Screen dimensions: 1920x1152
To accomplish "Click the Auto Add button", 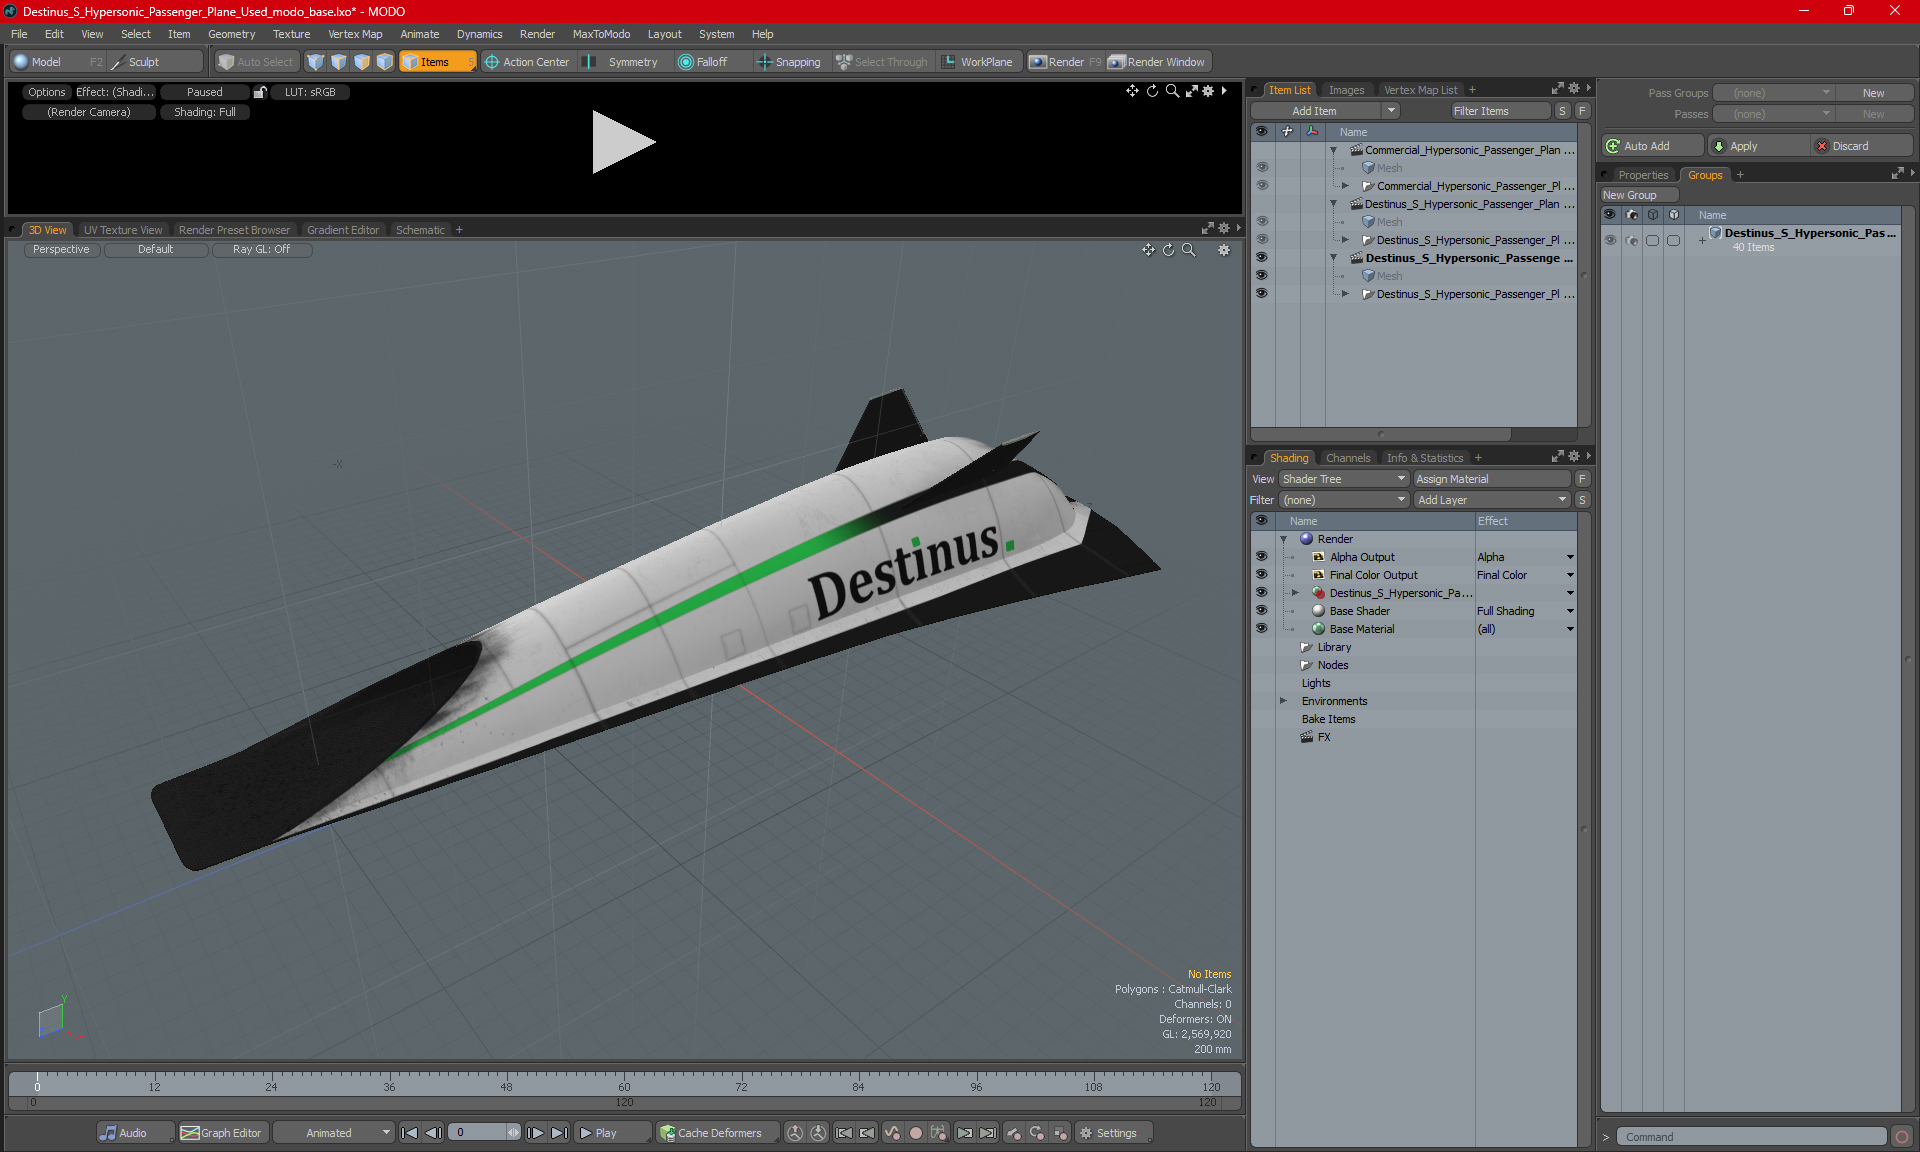I will 1651,146.
